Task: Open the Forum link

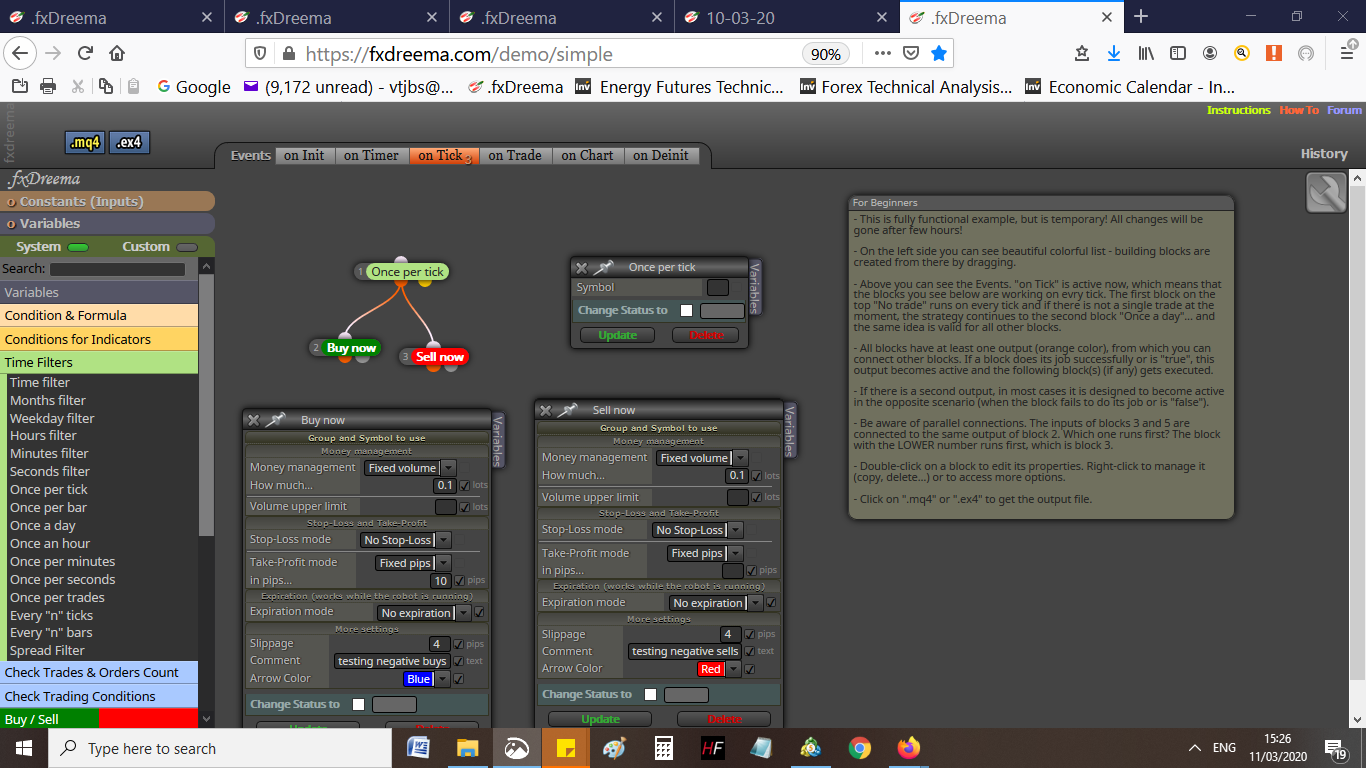Action: 1344,110
